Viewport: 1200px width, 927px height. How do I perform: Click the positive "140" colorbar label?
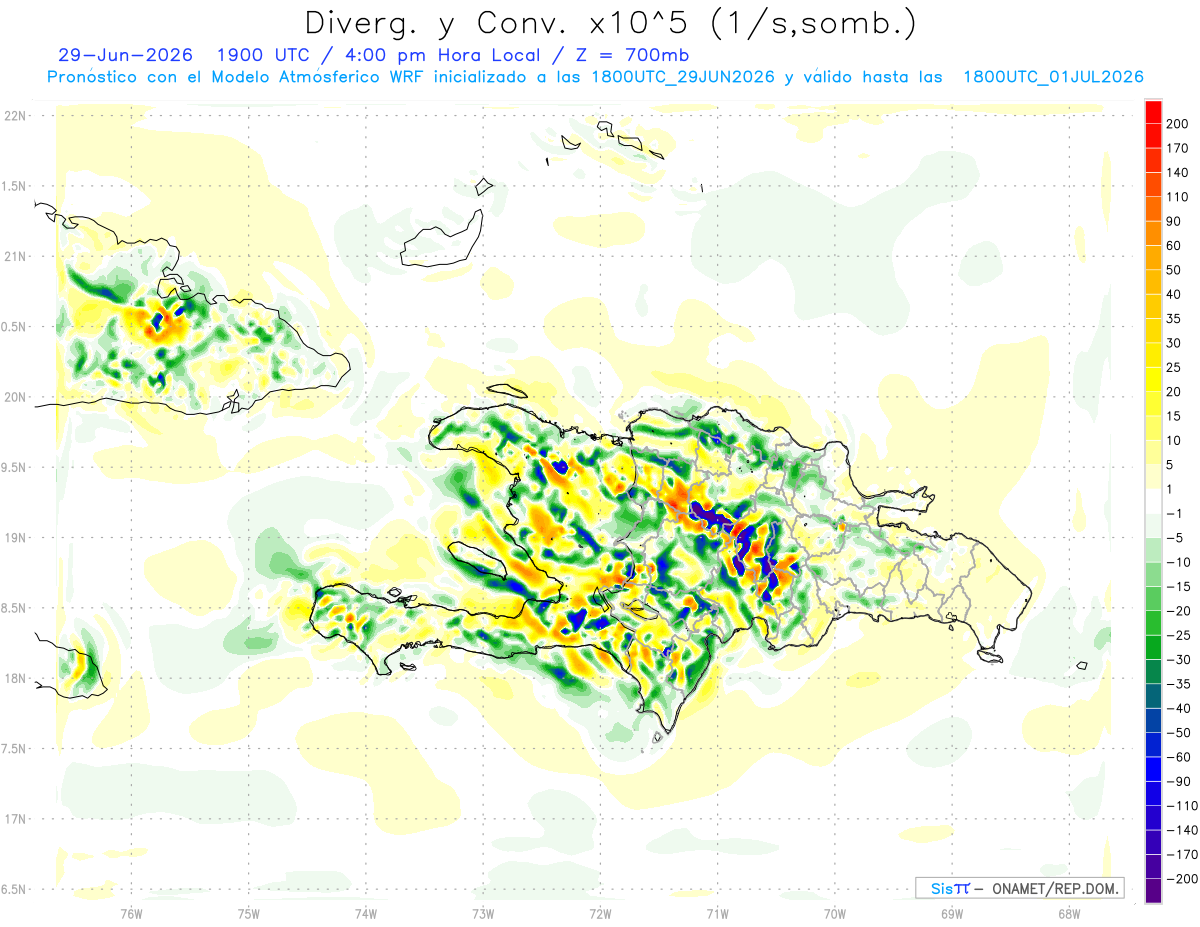[x=1177, y=173]
